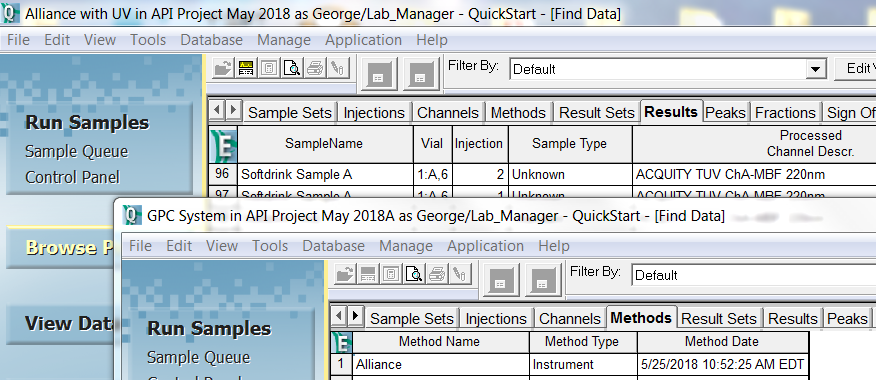876x380 pixels.
Task: Click Run Samples in GPC System sidebar
Action: pyautogui.click(x=209, y=328)
